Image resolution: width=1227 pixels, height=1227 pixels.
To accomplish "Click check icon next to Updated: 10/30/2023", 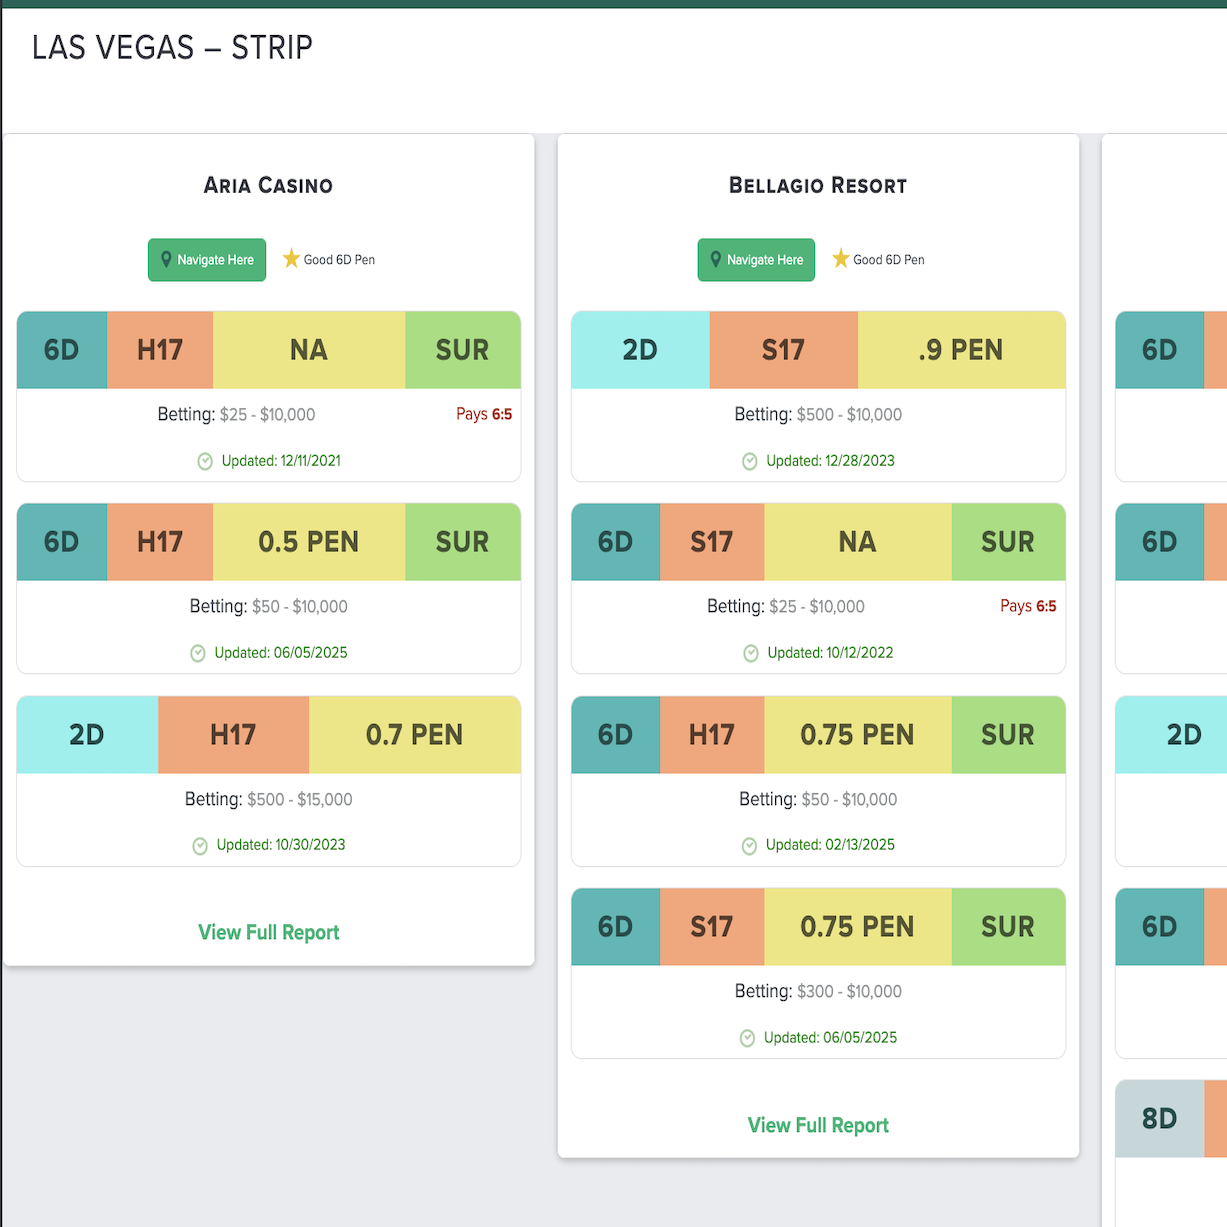I will pyautogui.click(x=200, y=846).
